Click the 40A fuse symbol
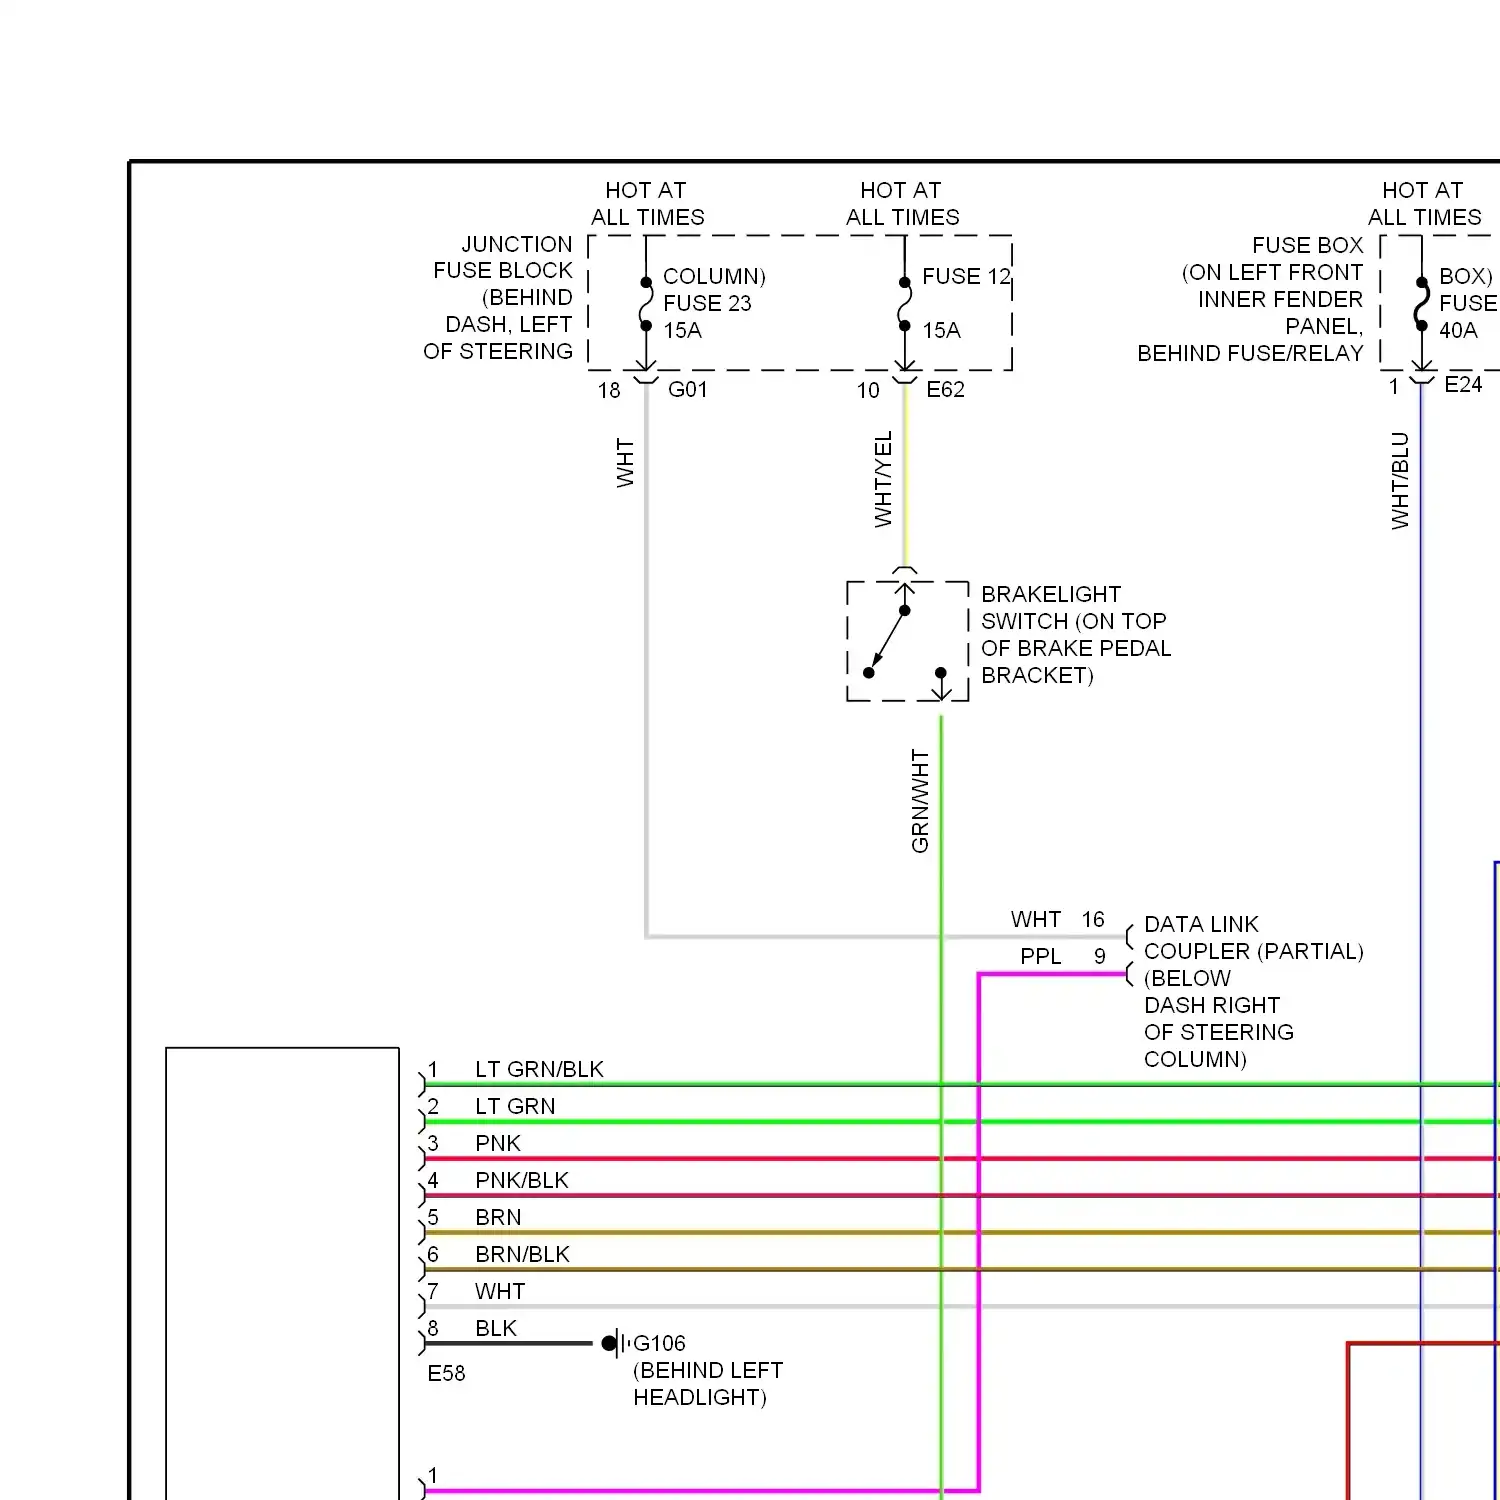This screenshot has height=1500, width=1500. point(1421,304)
